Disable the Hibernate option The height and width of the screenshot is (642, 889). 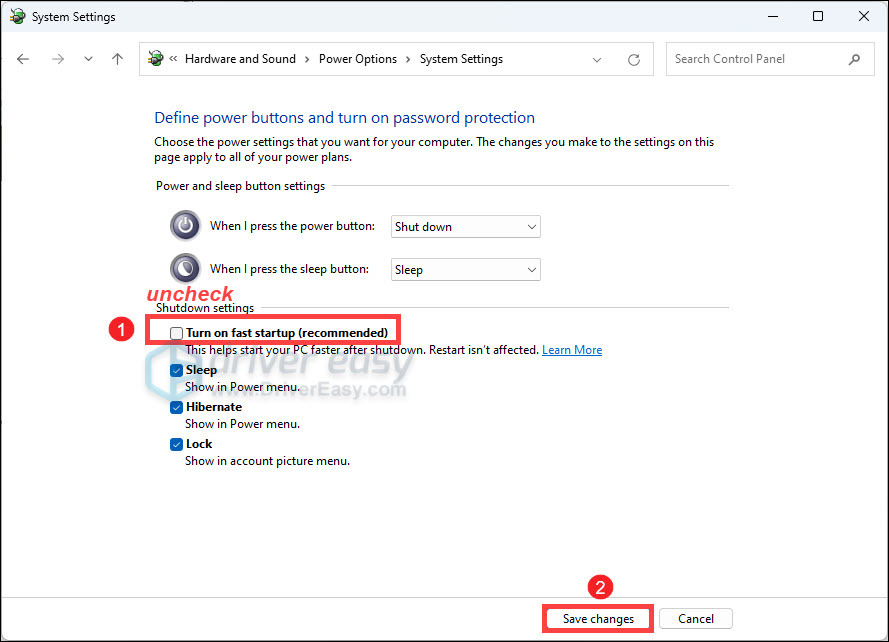pos(176,407)
